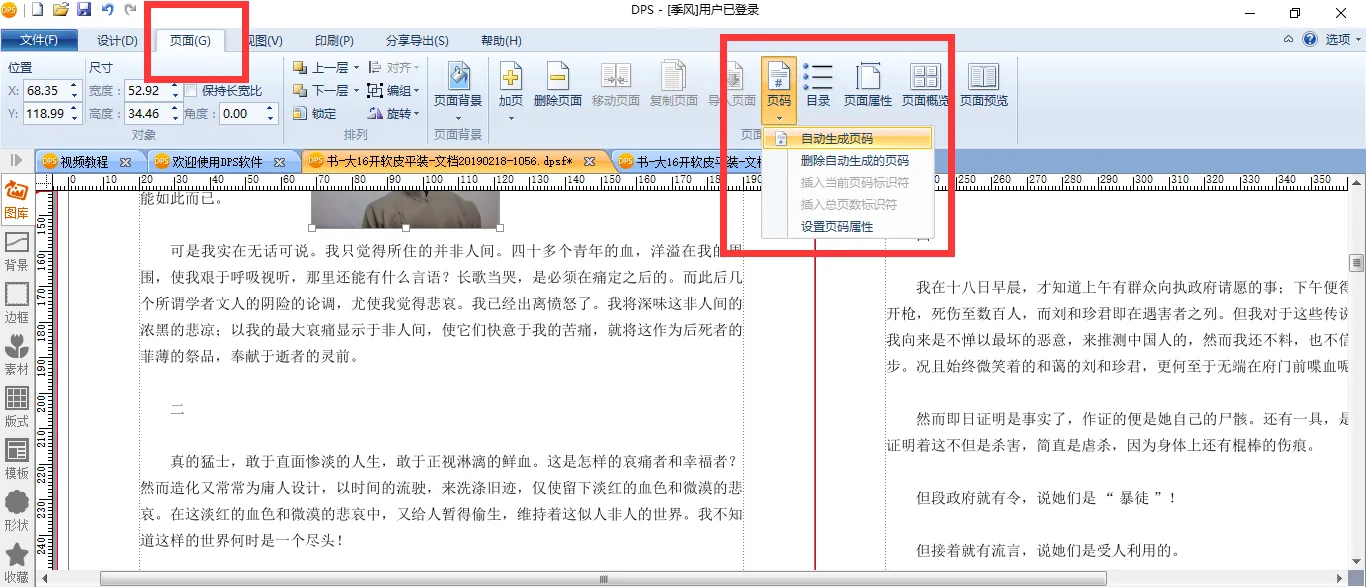This screenshot has height=587, width=1366.
Task: Expand the 旋转 rotate dropdown
Action: 417,114
